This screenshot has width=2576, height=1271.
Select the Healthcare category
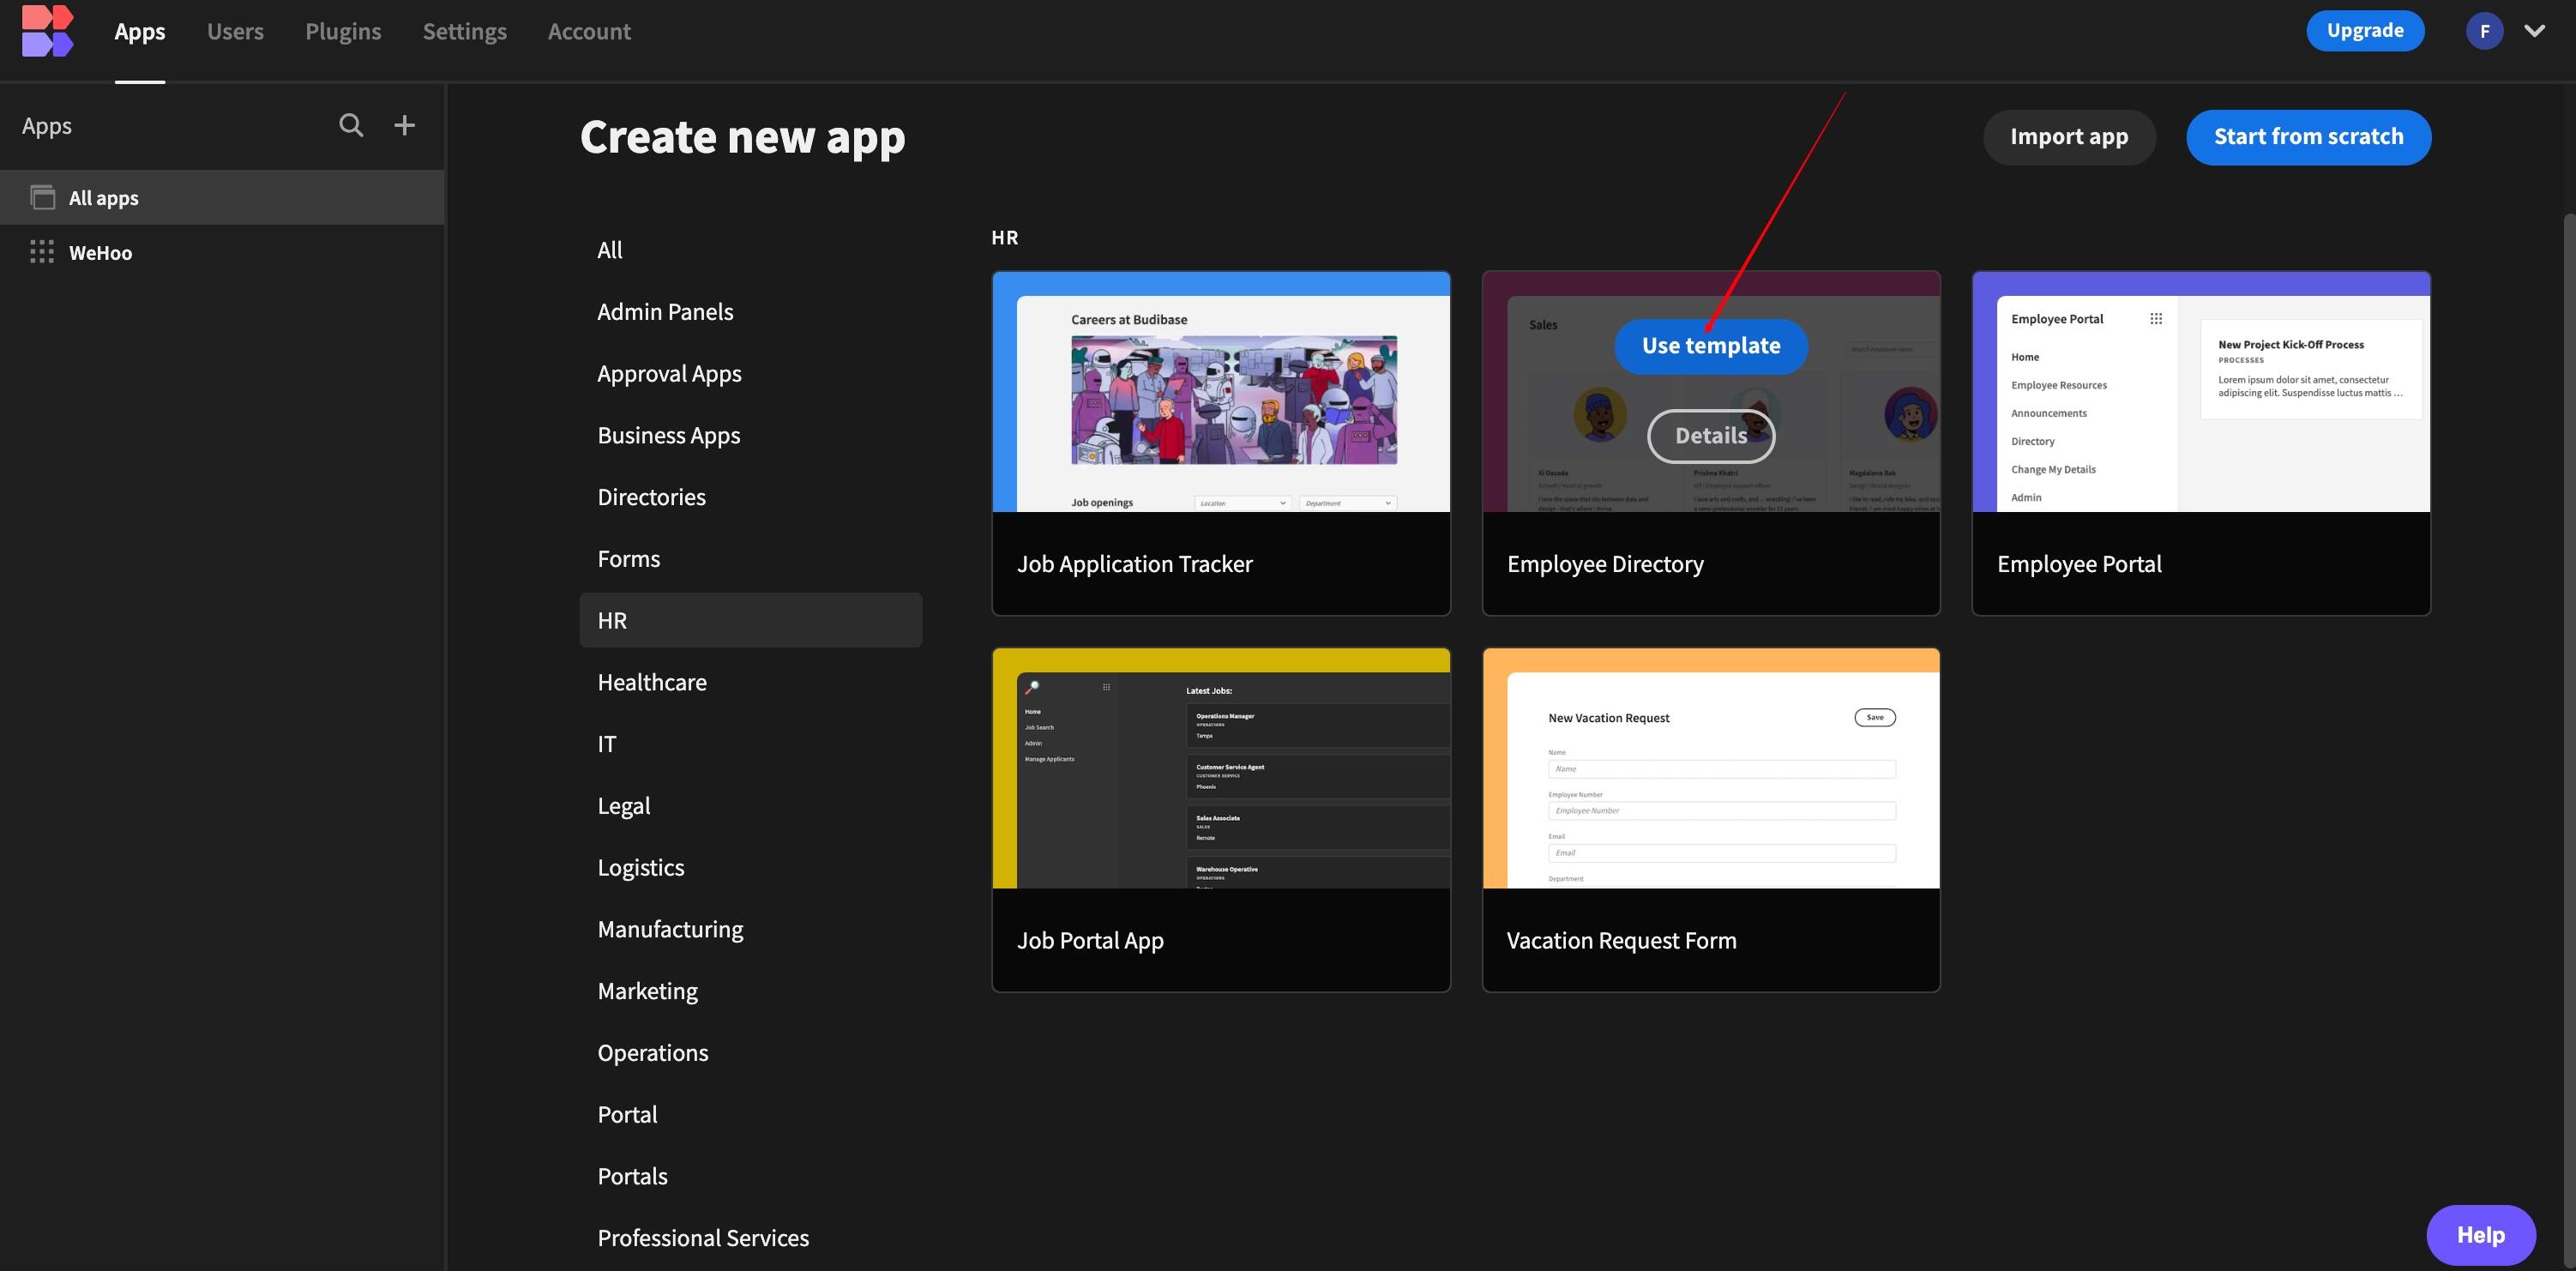pyautogui.click(x=652, y=682)
